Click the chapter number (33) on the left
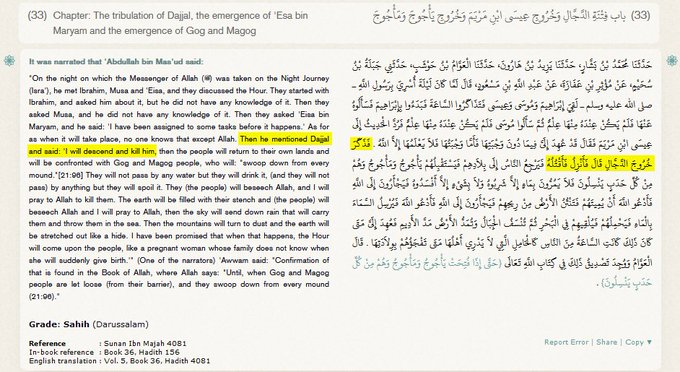 coord(37,16)
